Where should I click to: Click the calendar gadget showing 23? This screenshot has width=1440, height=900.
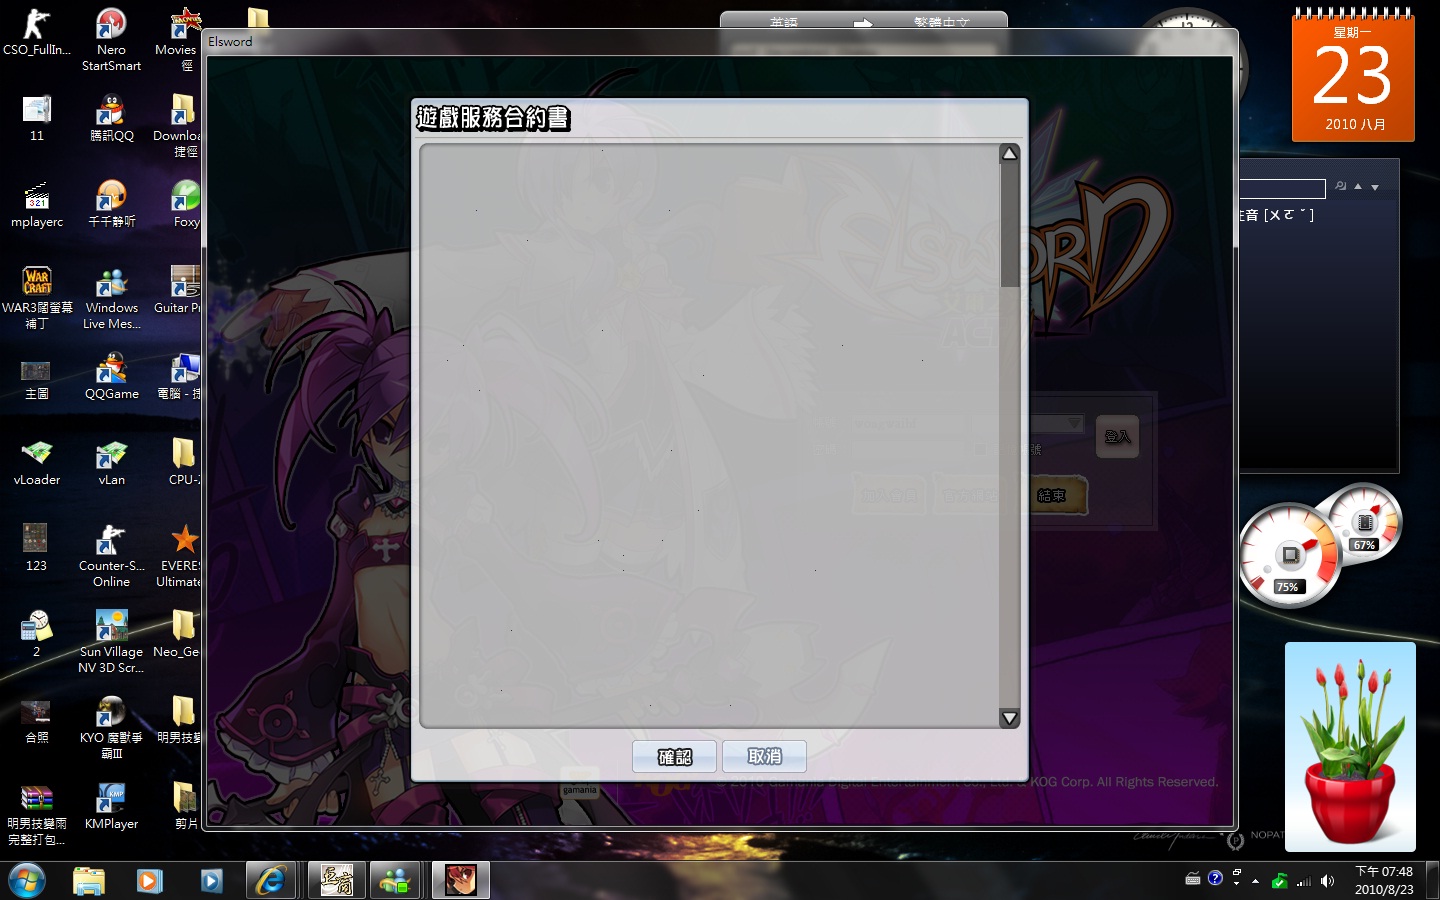click(1353, 75)
